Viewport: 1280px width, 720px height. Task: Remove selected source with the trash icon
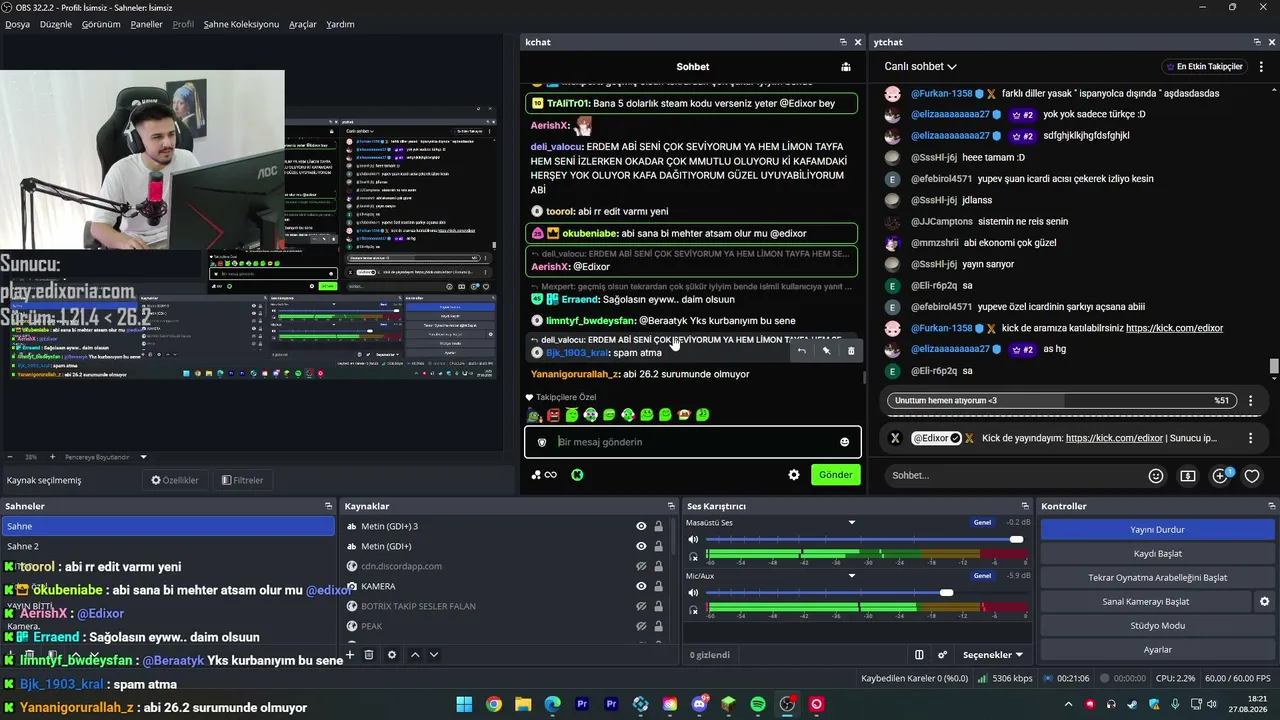[x=369, y=655]
